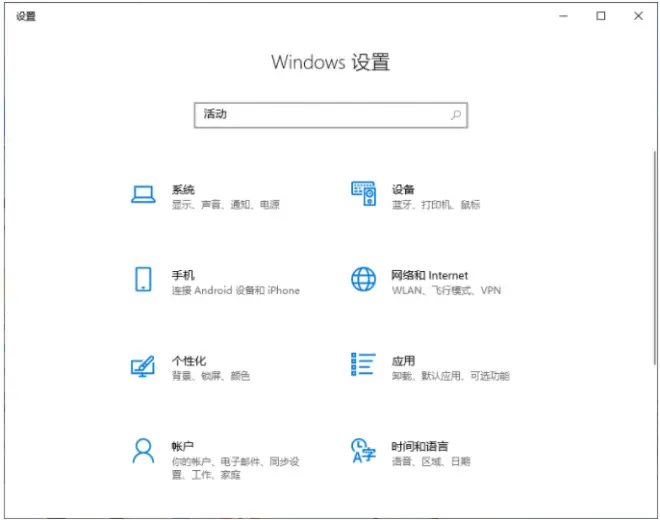Click the 网络和 Internet title

429,275
